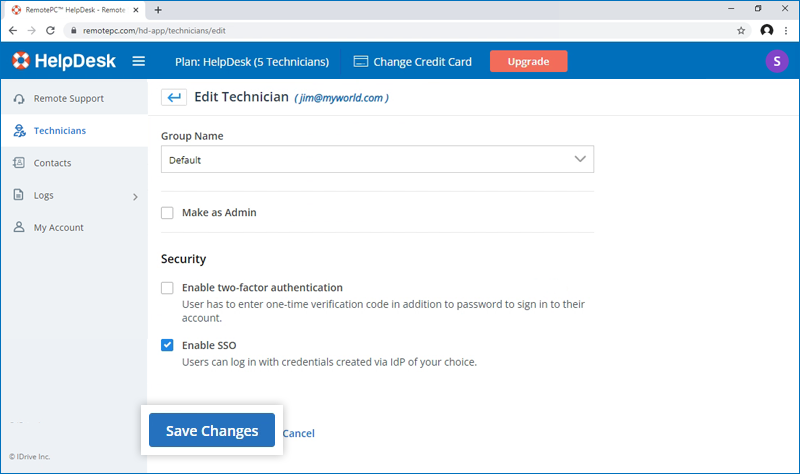Click the Cancel link

[298, 433]
